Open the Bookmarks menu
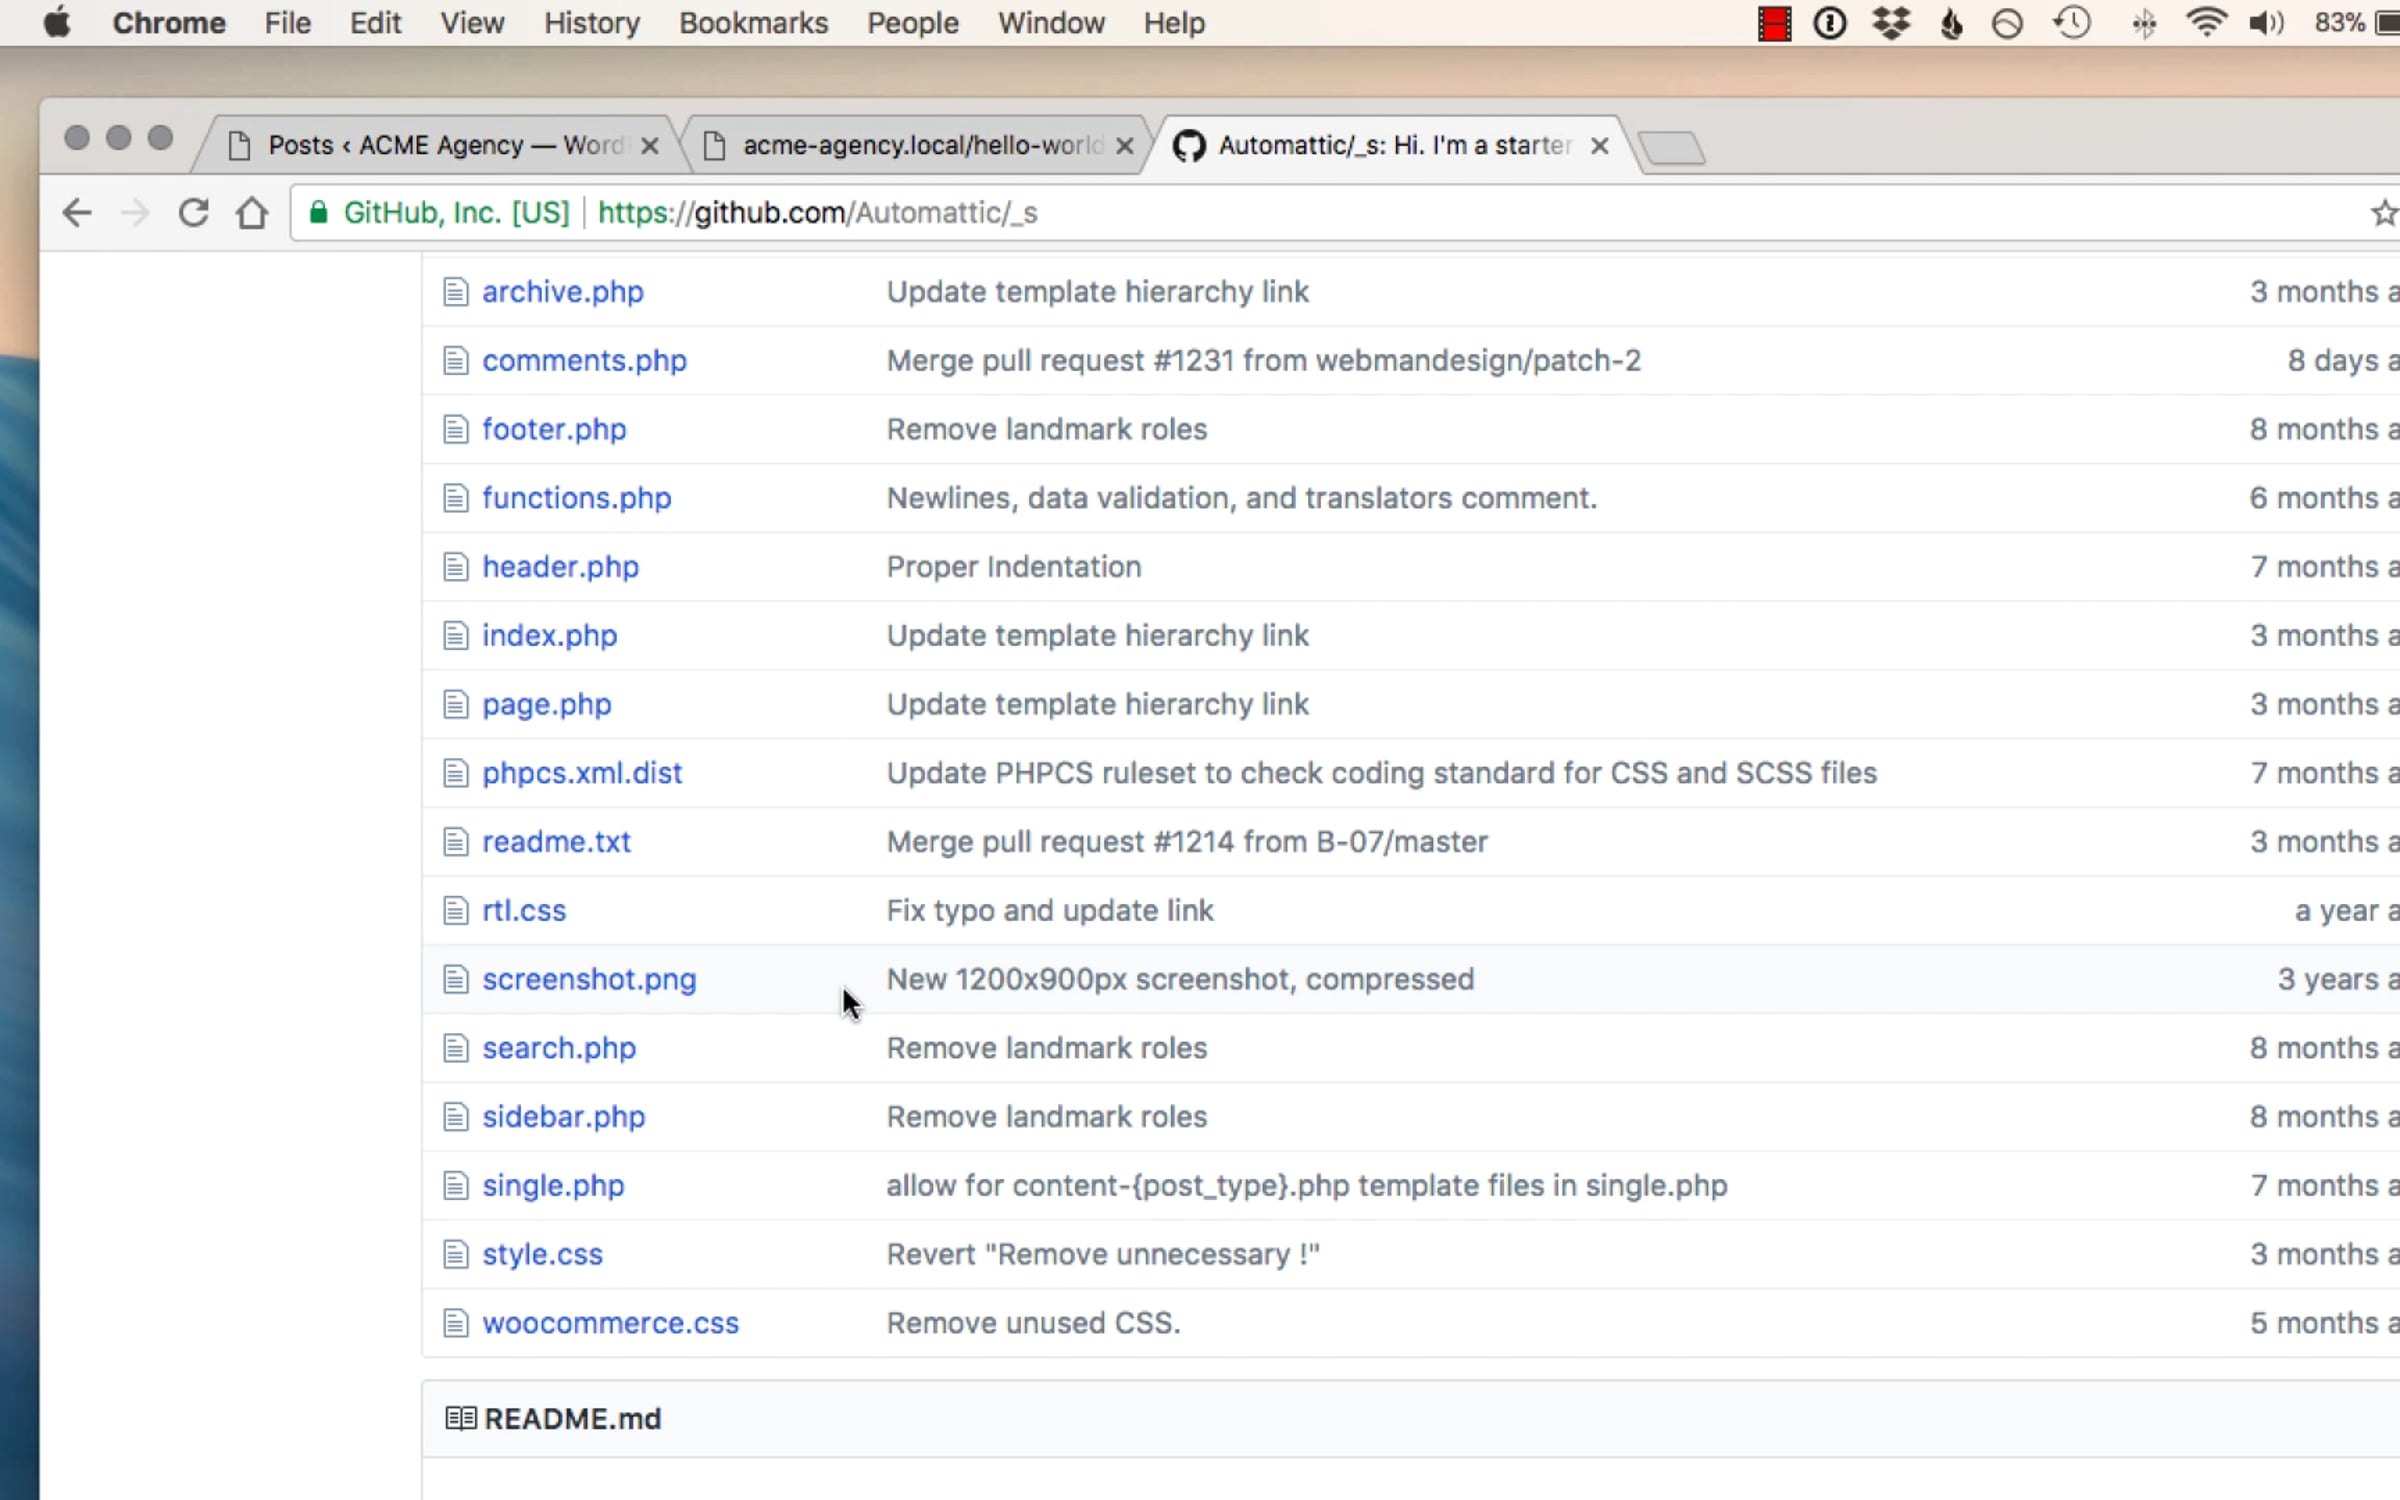Viewport: 2400px width, 1500px height. tap(753, 23)
